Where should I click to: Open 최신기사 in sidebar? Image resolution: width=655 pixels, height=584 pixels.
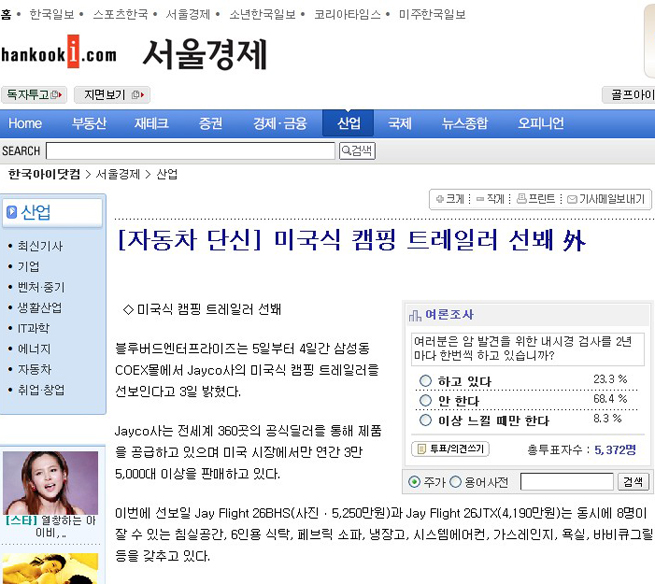point(40,246)
